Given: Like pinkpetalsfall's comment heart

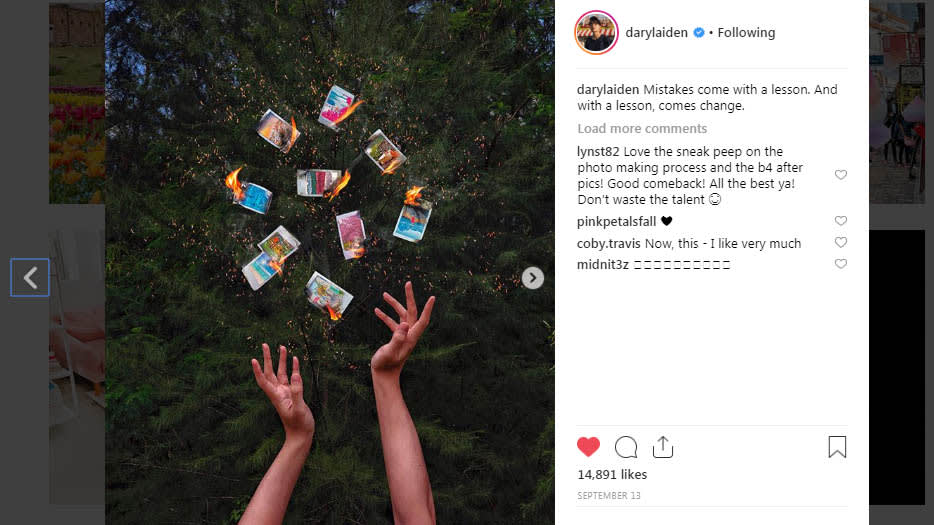Looking at the screenshot, I should (840, 220).
